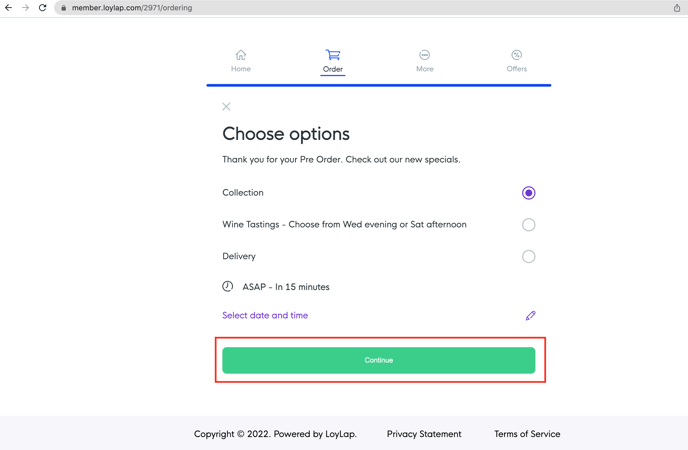The width and height of the screenshot is (688, 450).
Task: Switch to the Offers tab label
Action: (x=517, y=69)
